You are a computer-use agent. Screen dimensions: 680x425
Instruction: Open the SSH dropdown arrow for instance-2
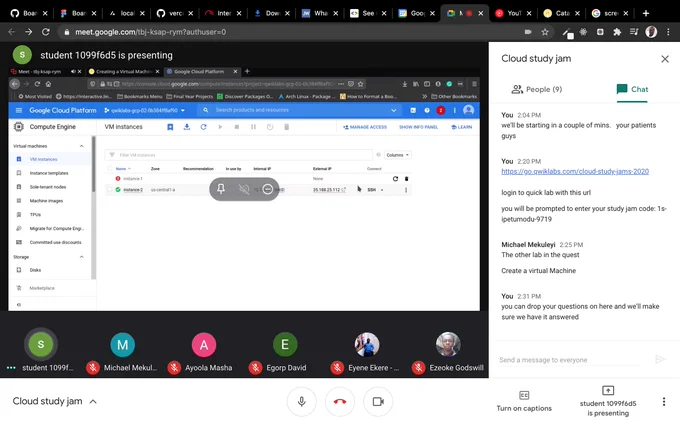[382, 190]
